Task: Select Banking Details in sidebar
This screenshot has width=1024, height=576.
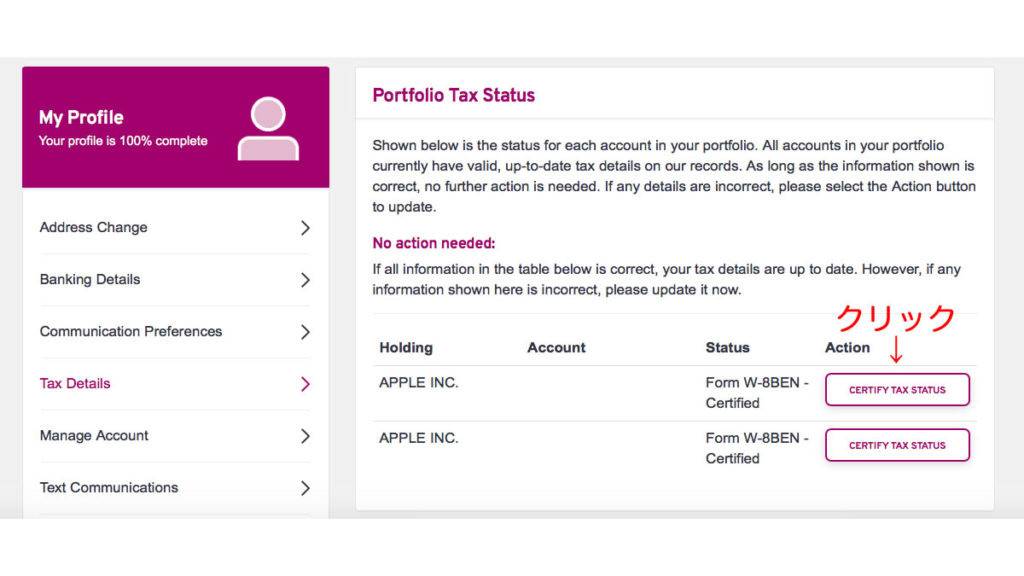Action: [x=175, y=280]
